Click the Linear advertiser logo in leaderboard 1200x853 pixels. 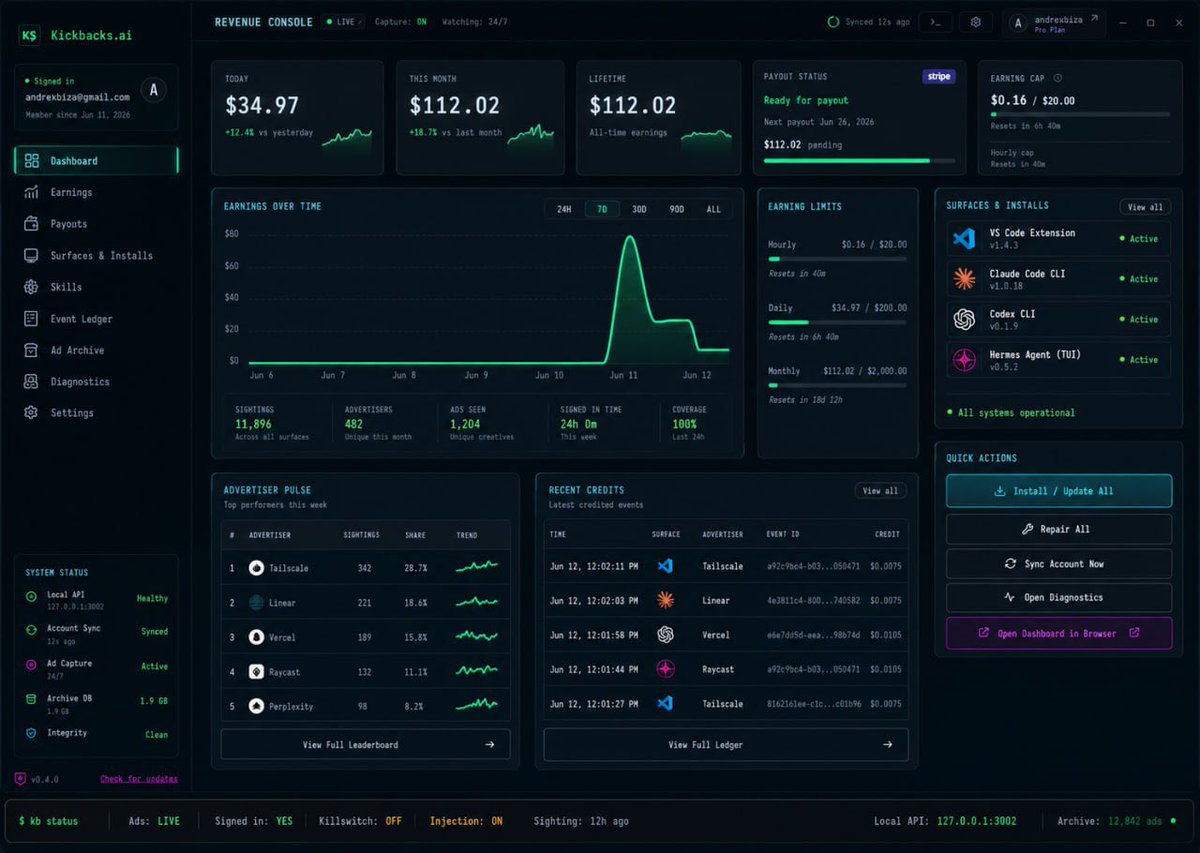(256, 602)
